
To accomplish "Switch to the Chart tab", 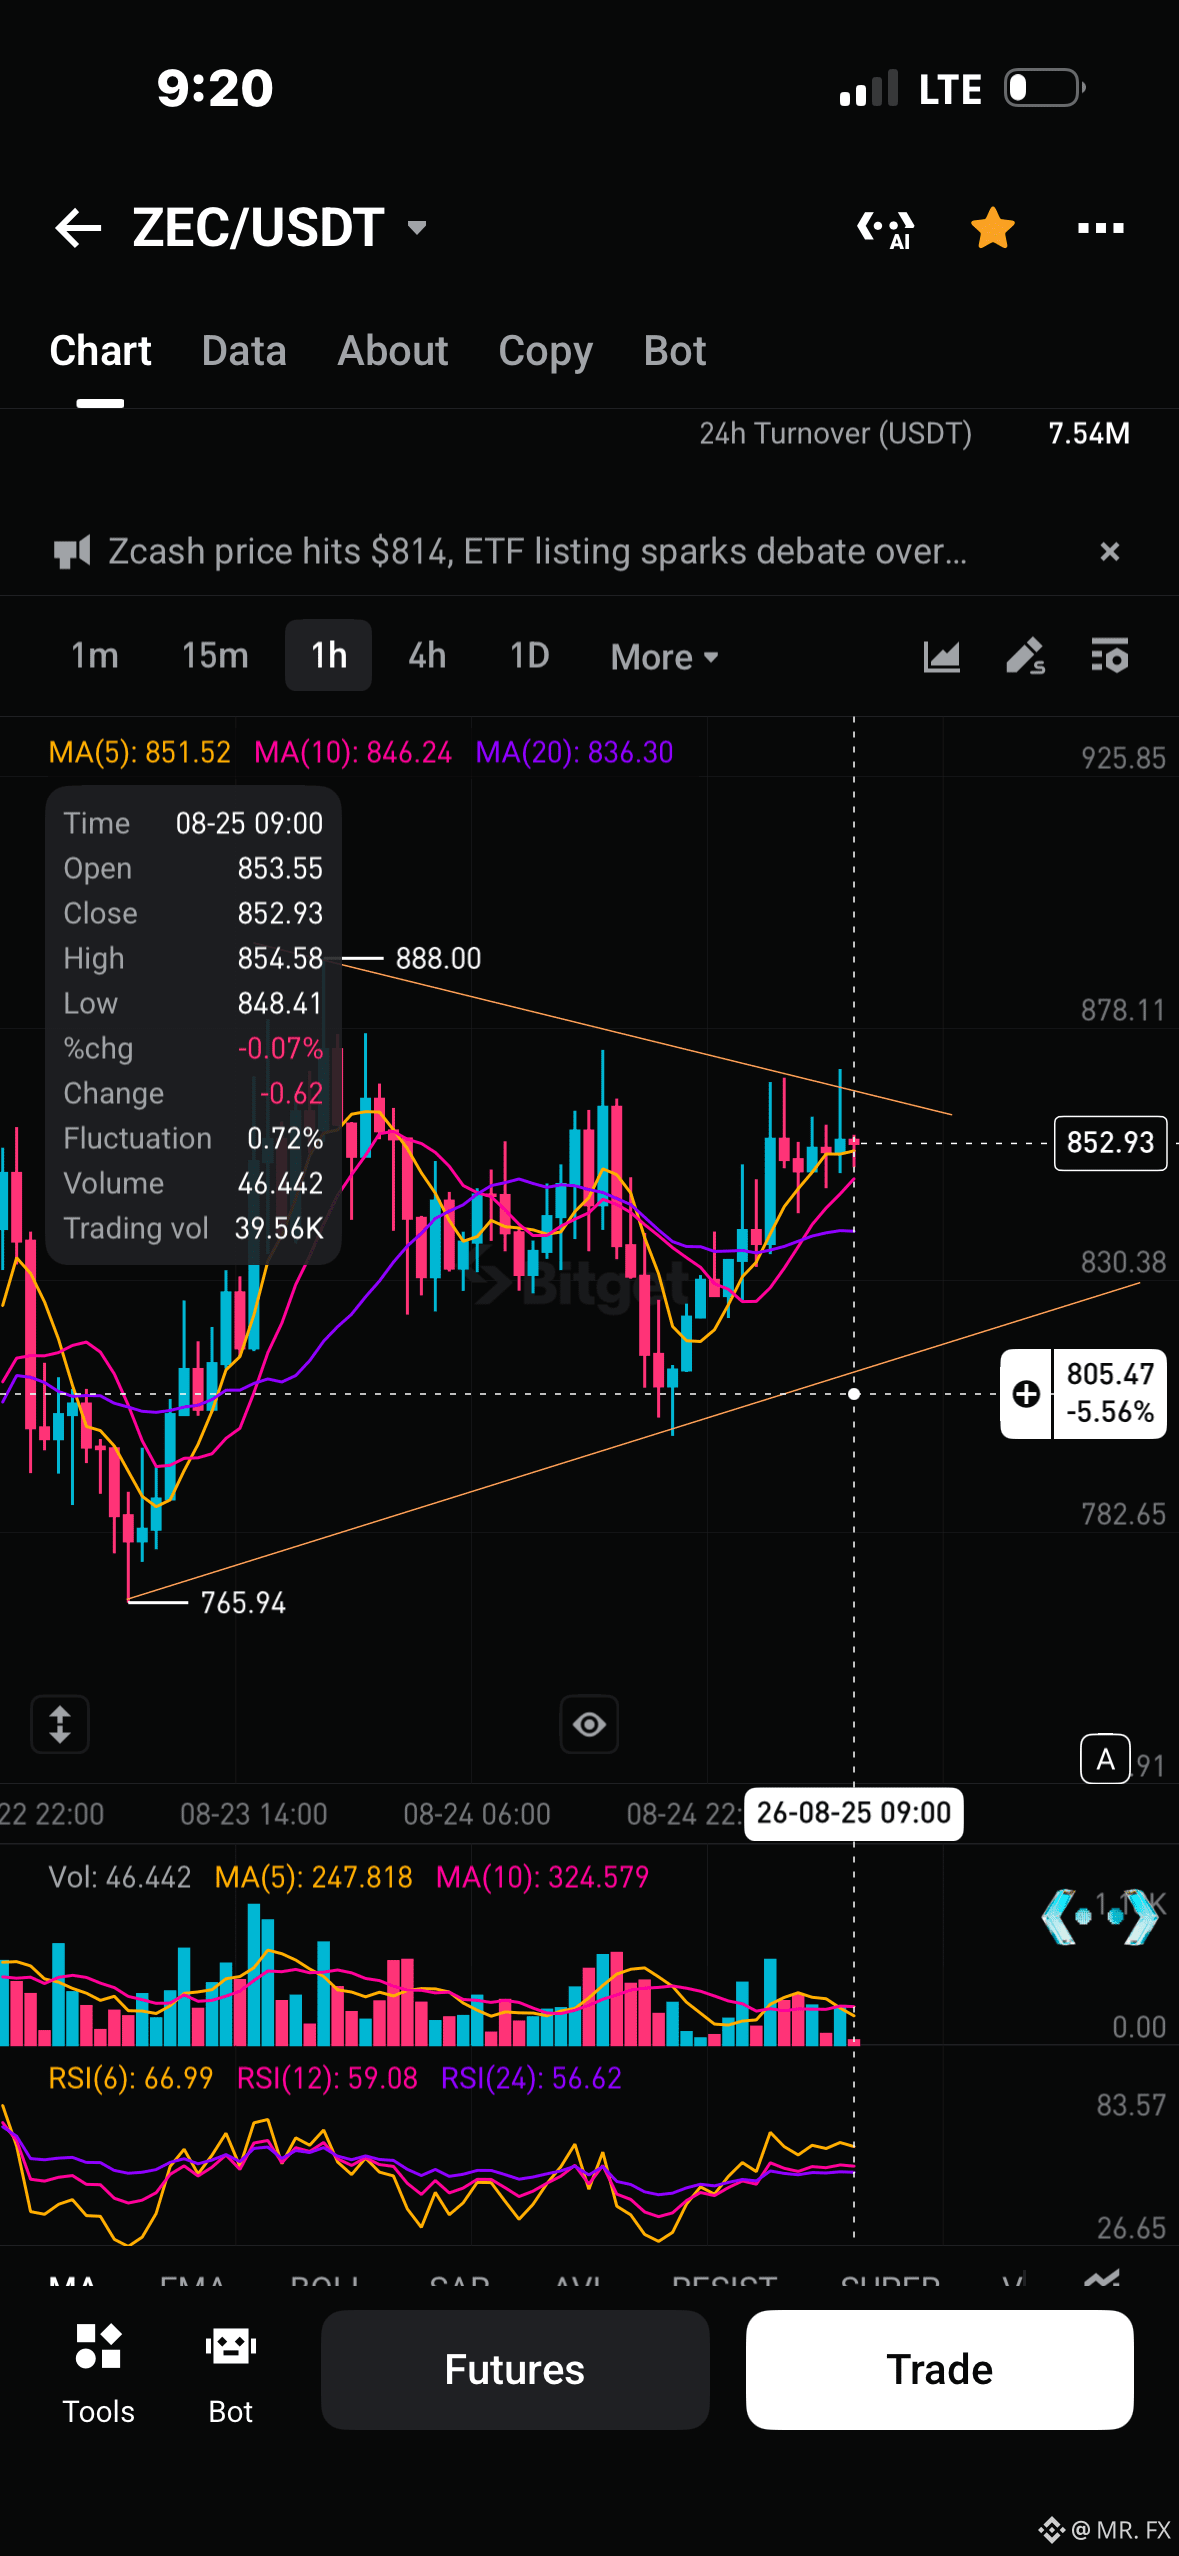I will [x=100, y=351].
